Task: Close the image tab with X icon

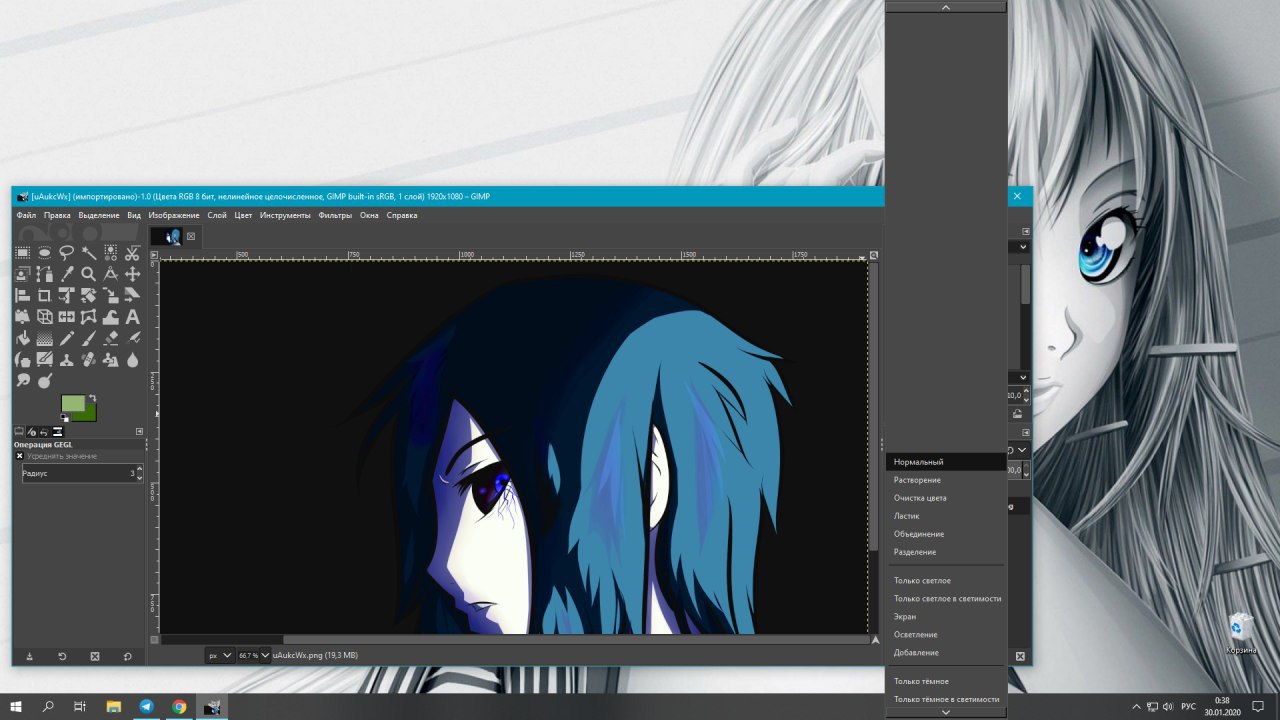Action: point(191,237)
